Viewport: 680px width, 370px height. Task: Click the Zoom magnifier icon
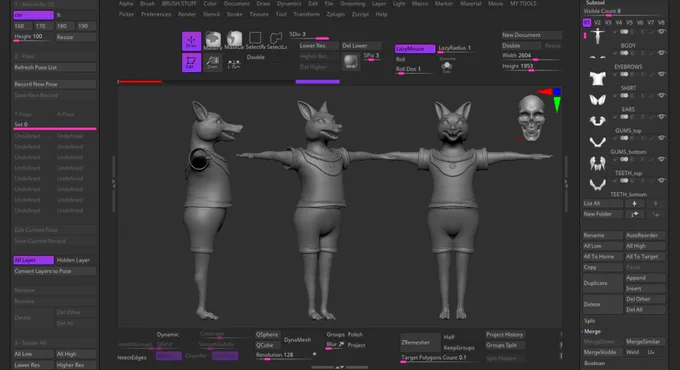[212, 62]
